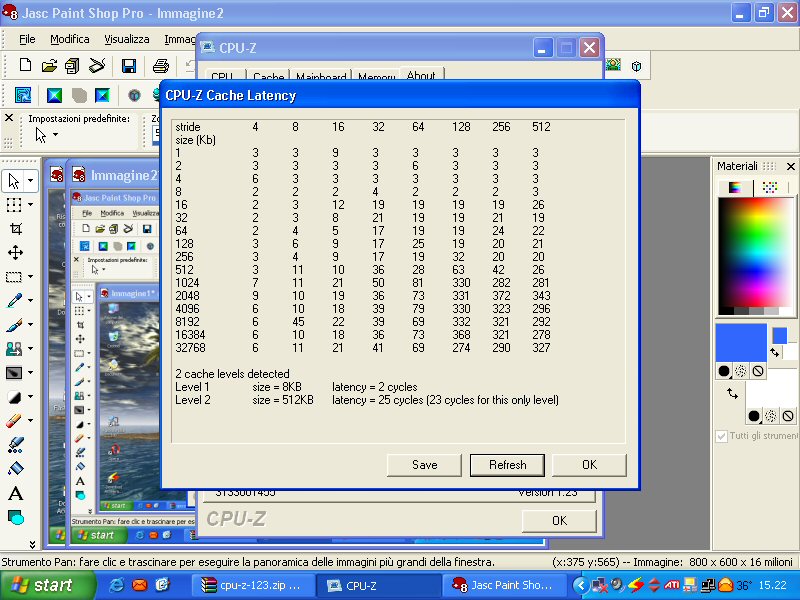This screenshot has width=800, height=600.
Task: Click the Browse file cabinet icon
Action: (x=72, y=66)
